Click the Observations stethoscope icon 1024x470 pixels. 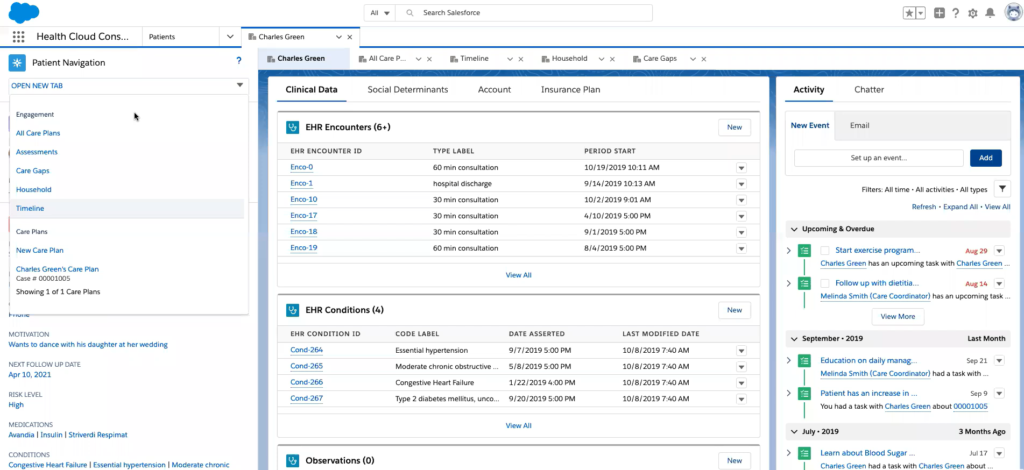point(293,460)
